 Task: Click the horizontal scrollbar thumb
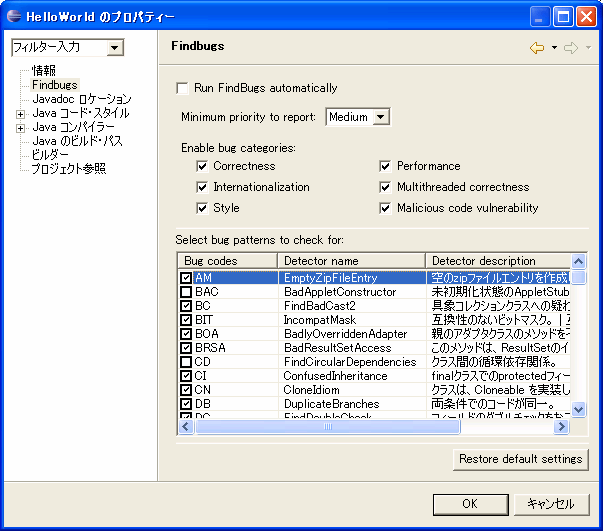tap(328, 426)
